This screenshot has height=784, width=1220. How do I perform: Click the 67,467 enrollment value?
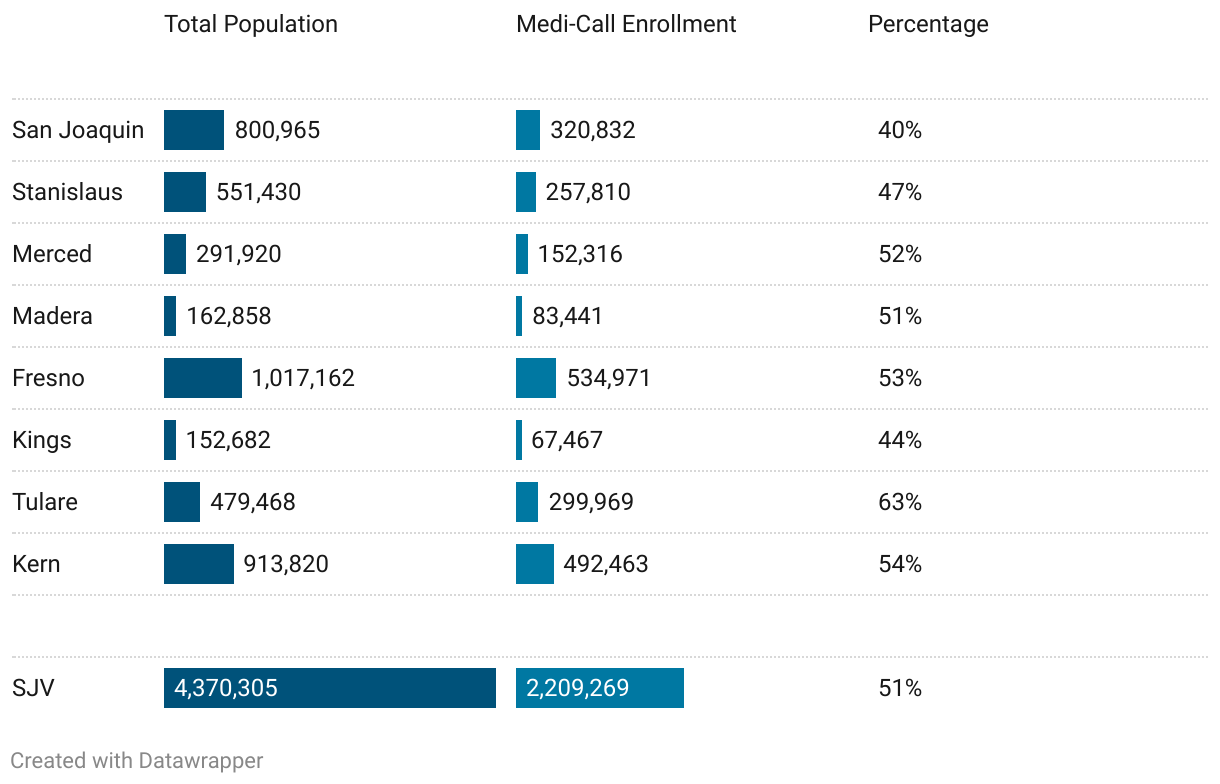coord(567,440)
